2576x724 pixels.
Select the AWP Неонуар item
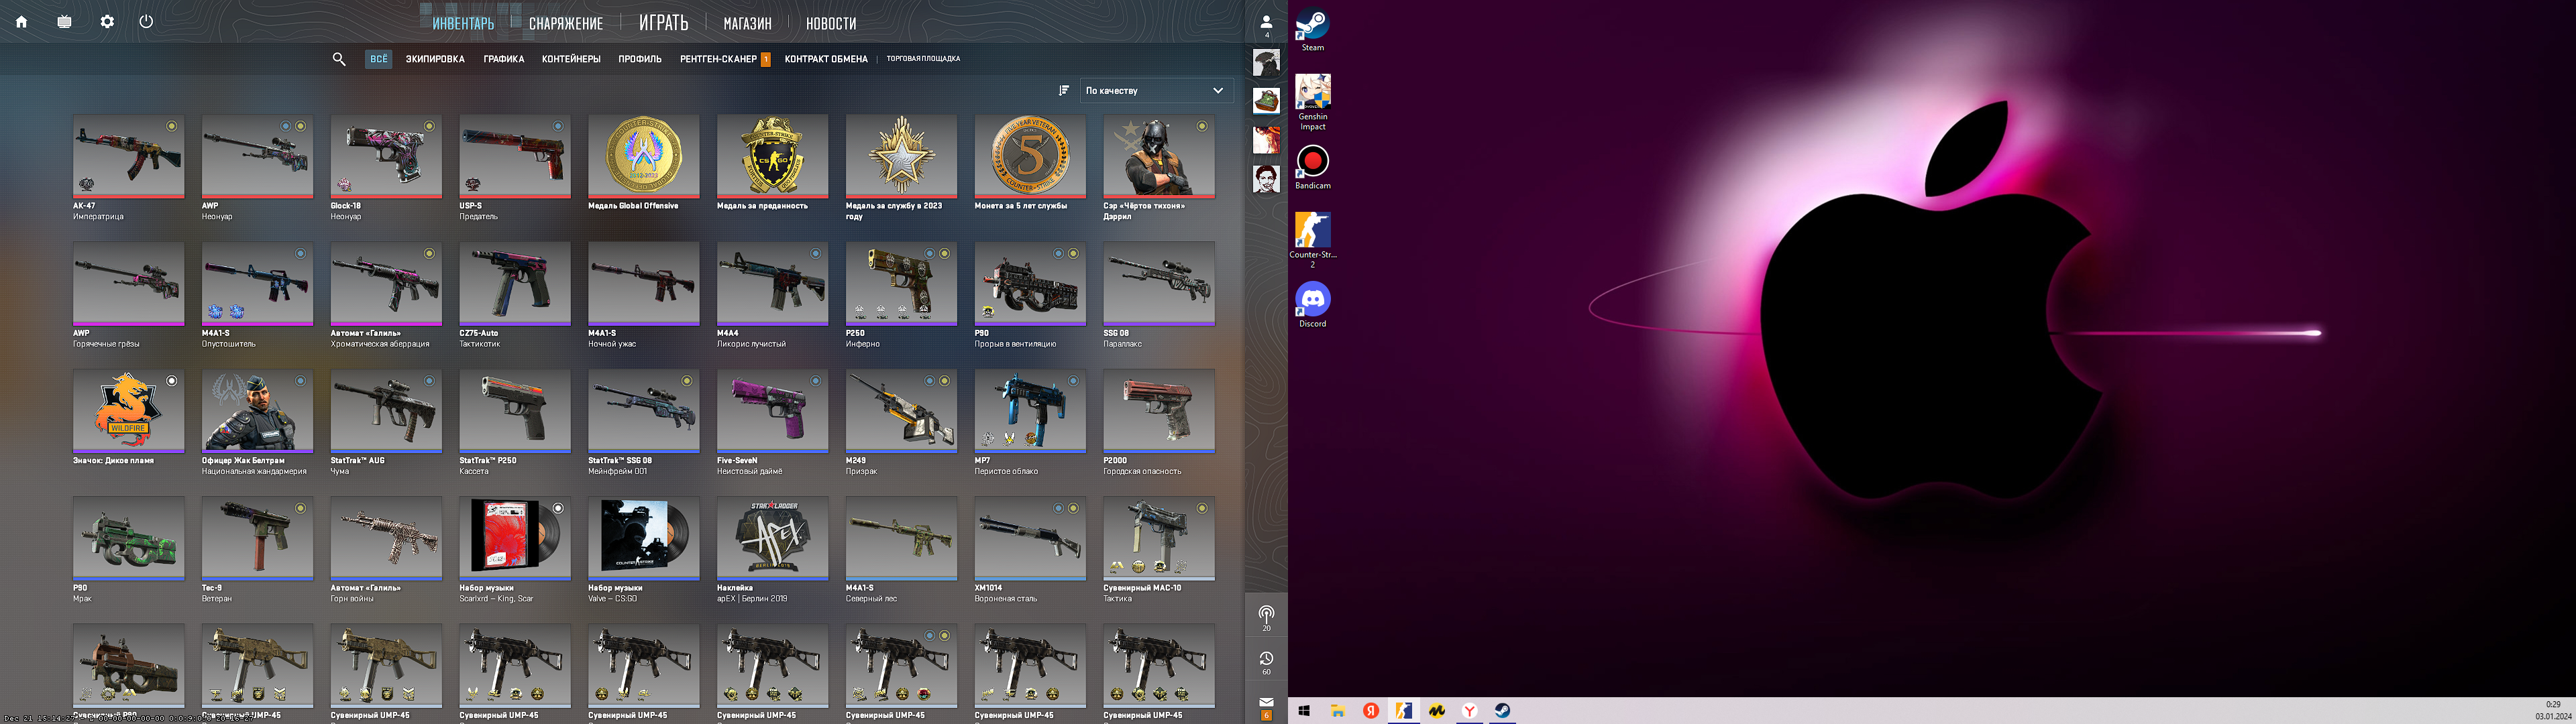coord(257,167)
